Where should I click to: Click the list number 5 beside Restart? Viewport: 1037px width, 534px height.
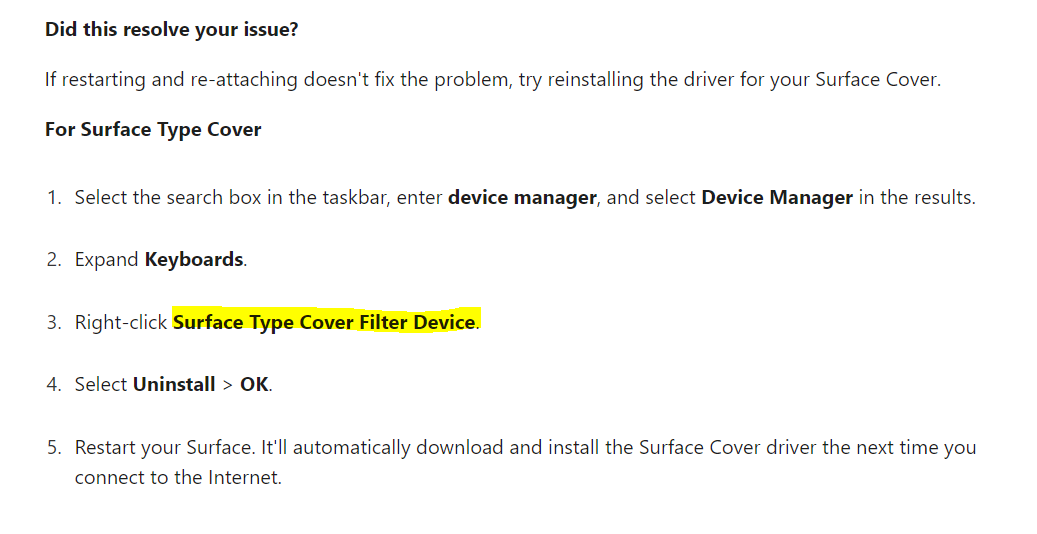point(54,447)
